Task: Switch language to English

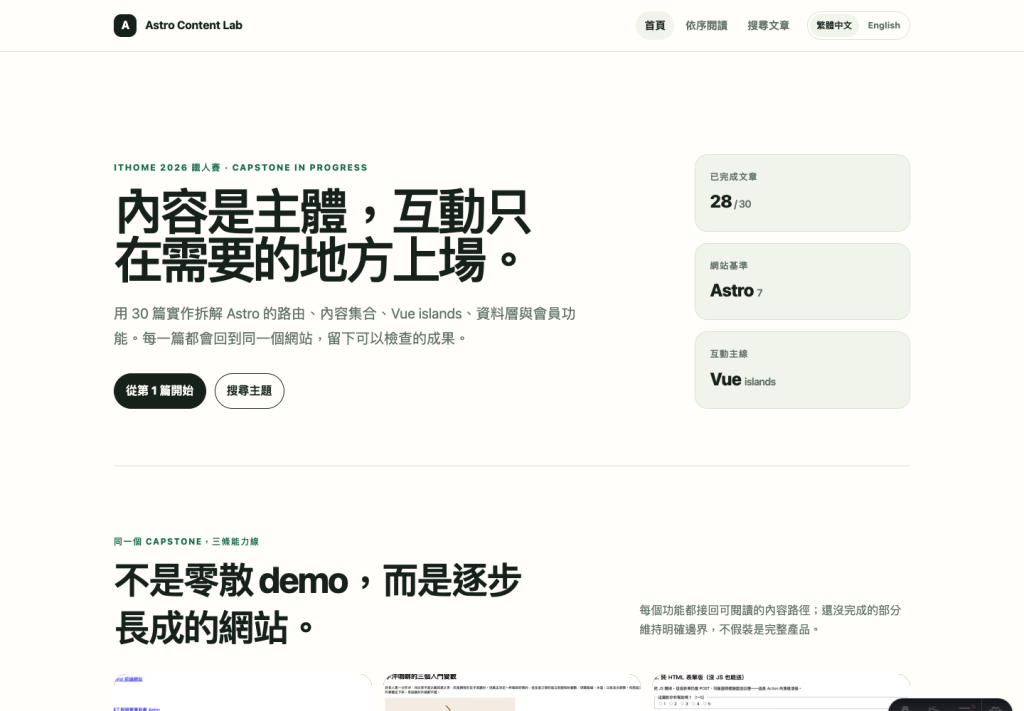Action: (884, 25)
